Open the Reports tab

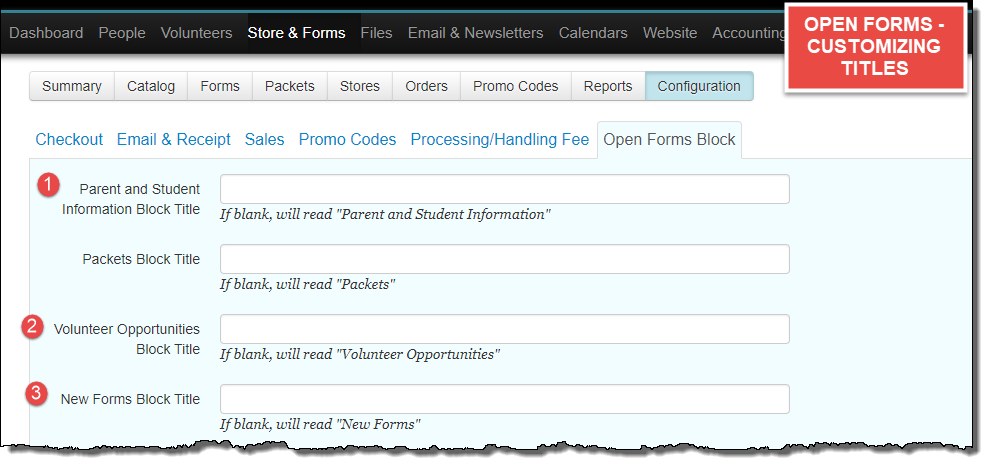pos(607,86)
